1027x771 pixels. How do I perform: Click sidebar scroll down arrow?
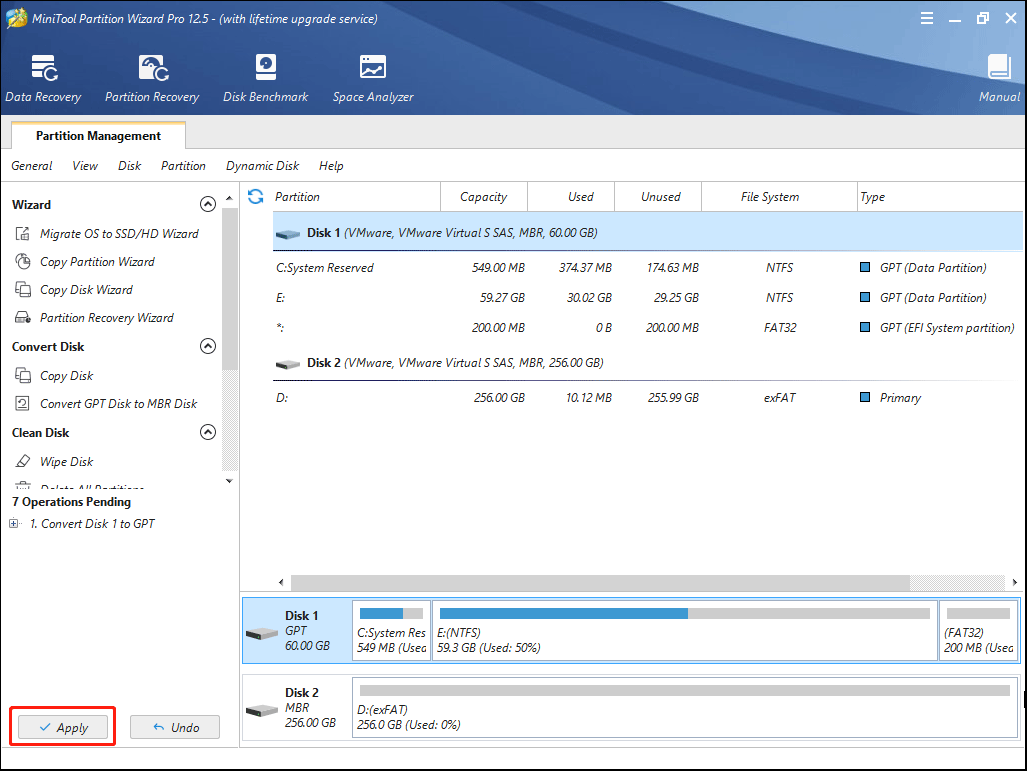click(x=229, y=481)
